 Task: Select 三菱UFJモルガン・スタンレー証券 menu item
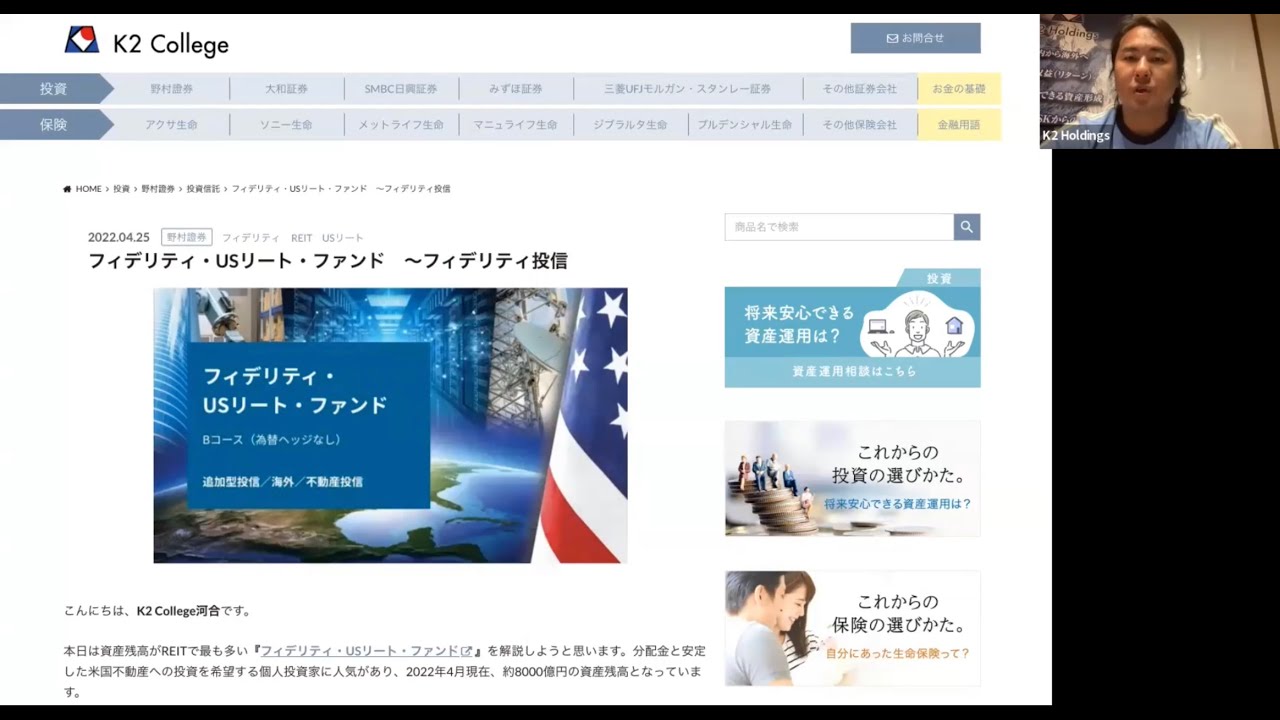pos(688,89)
